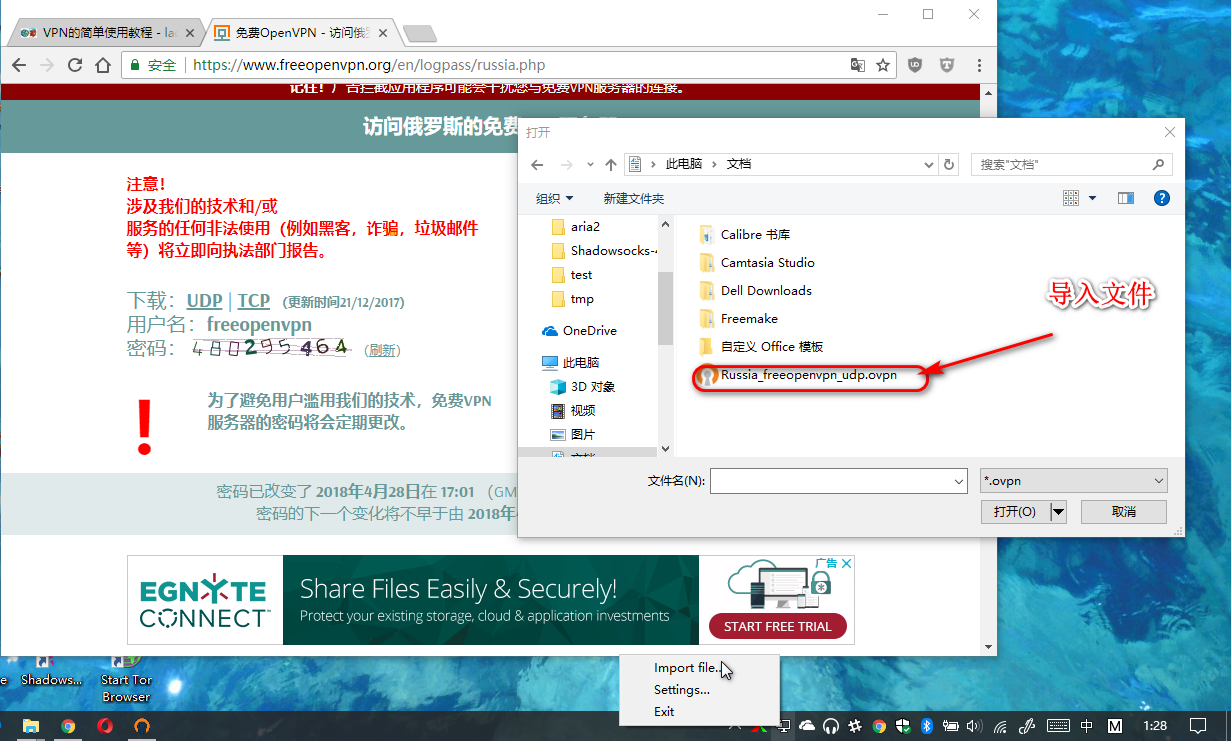Click Bluetooth icon in system tray
This screenshot has width=1231, height=741.
pos(926,726)
